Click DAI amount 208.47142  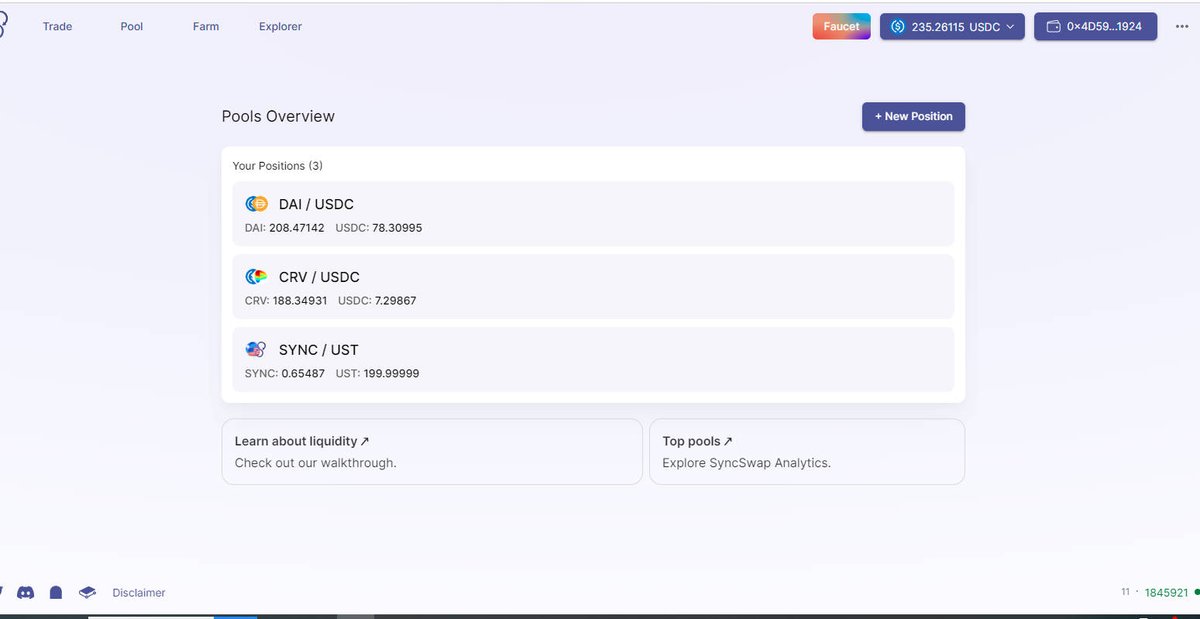[x=298, y=228]
